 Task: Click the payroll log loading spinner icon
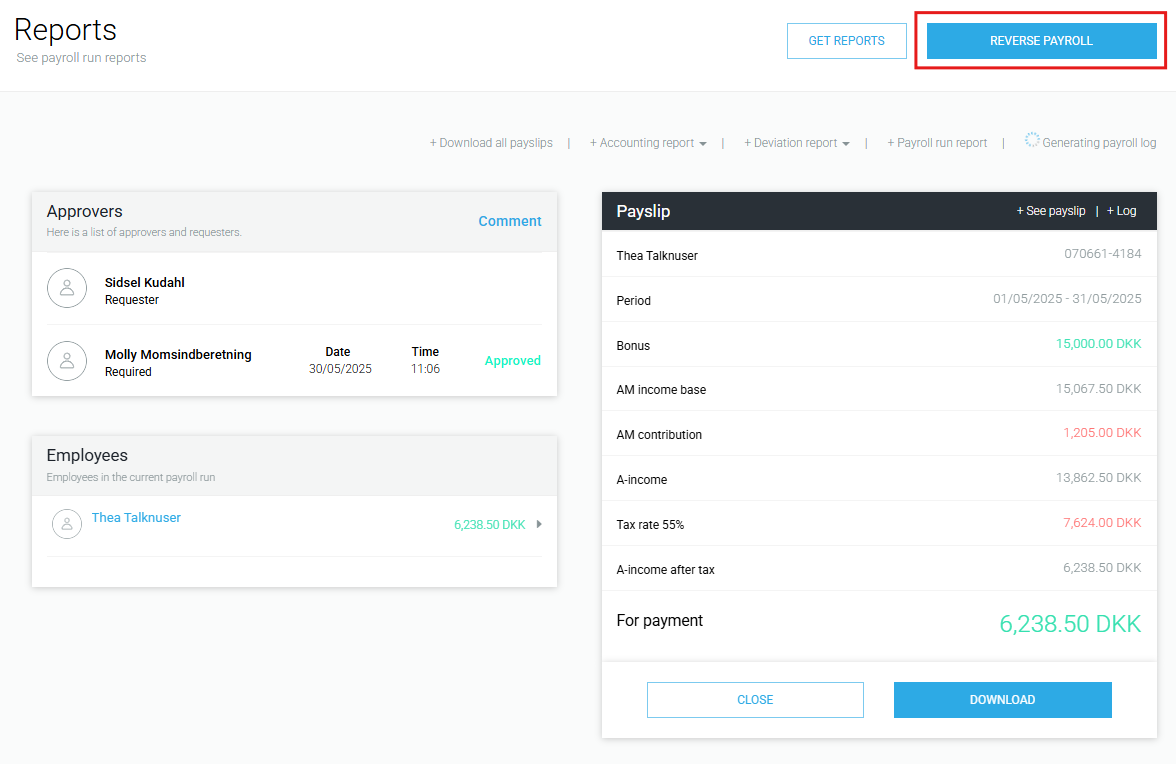tap(1031, 141)
